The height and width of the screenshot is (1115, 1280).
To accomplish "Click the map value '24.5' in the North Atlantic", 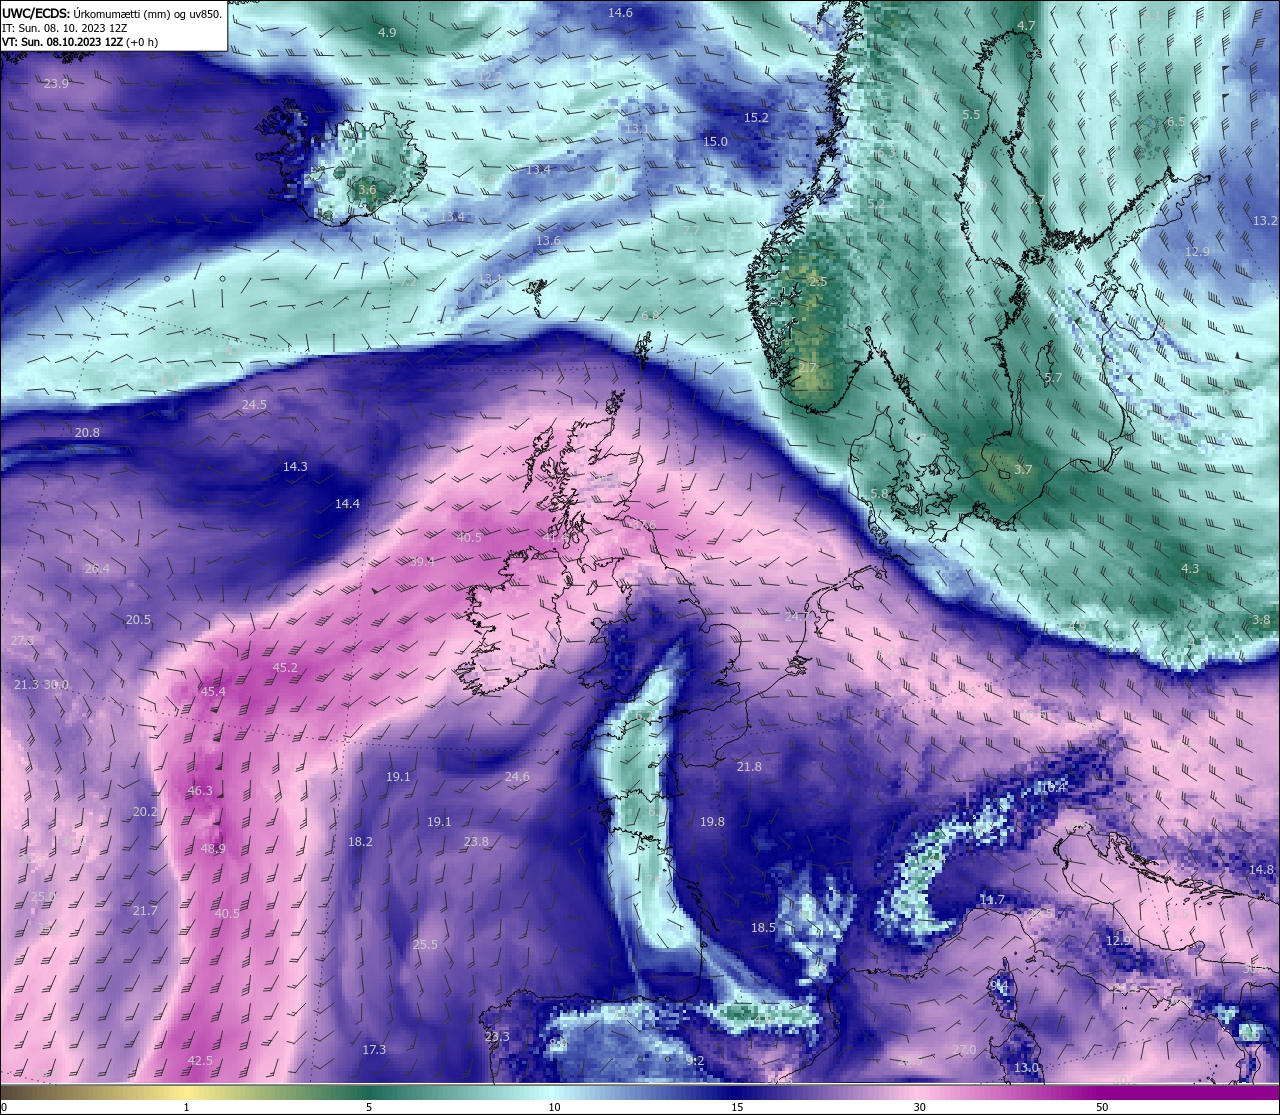I will (254, 404).
